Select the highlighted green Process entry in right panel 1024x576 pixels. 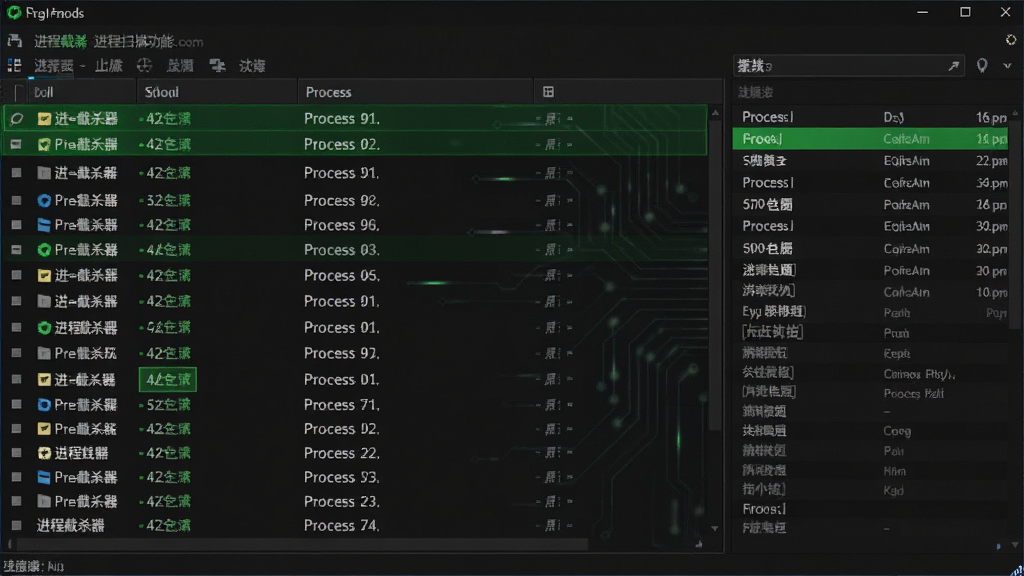click(870, 138)
